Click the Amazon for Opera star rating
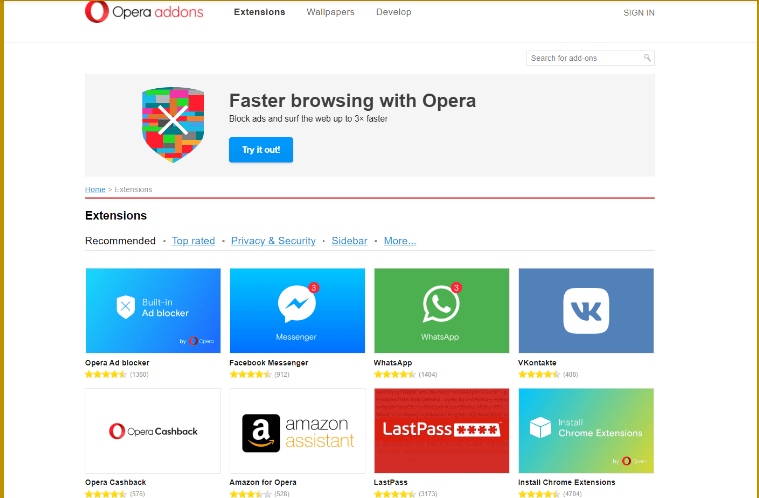The image size is (759, 498). (x=250, y=494)
